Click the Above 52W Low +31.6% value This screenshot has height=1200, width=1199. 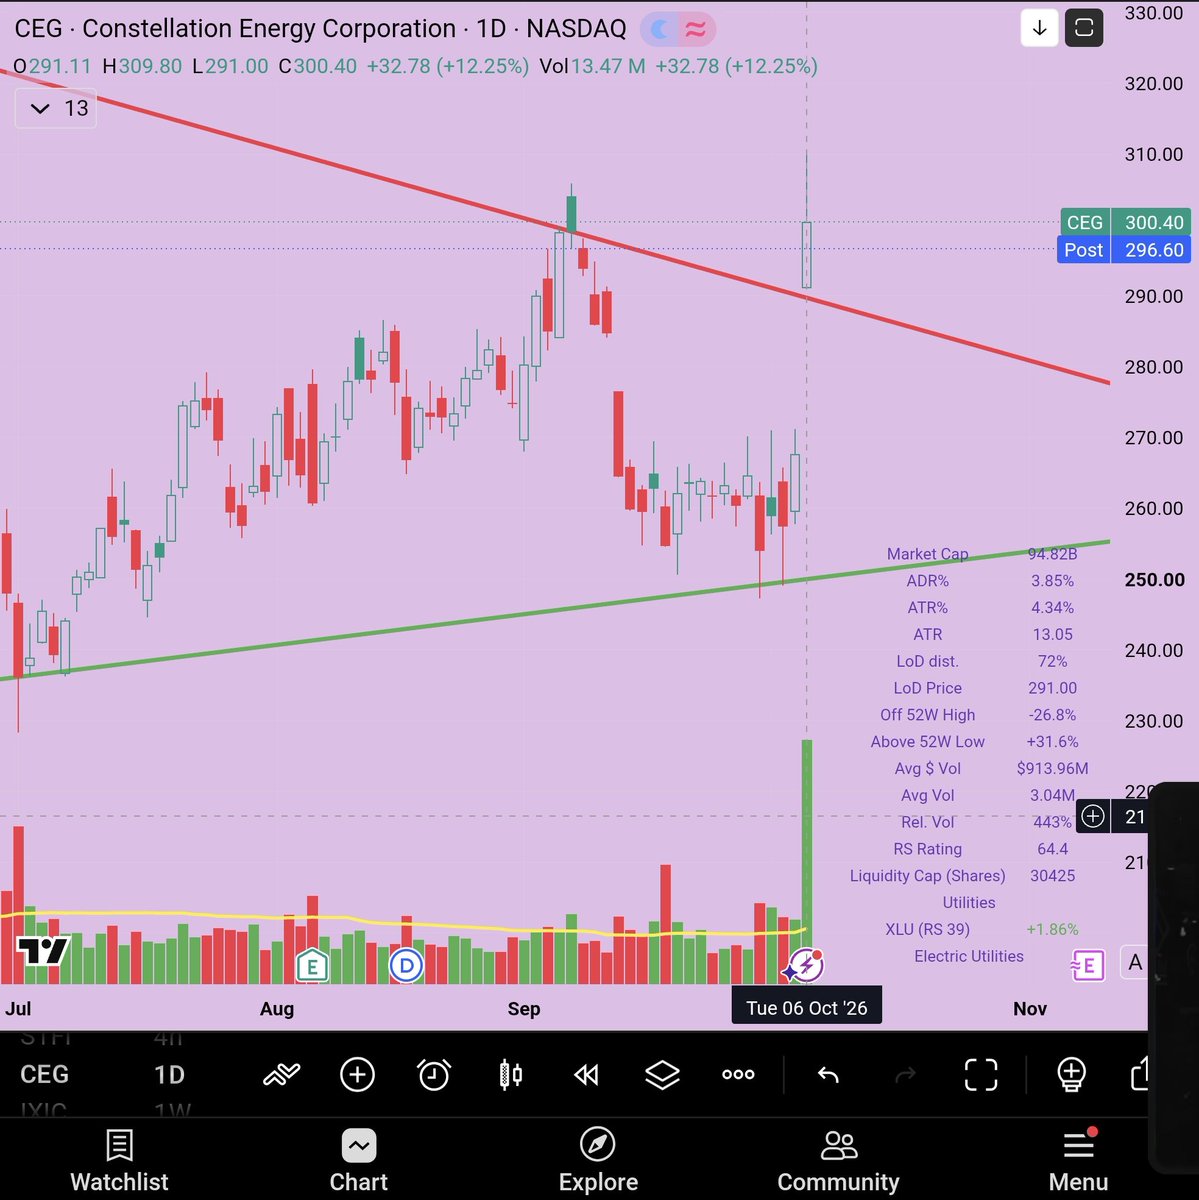tap(1052, 742)
